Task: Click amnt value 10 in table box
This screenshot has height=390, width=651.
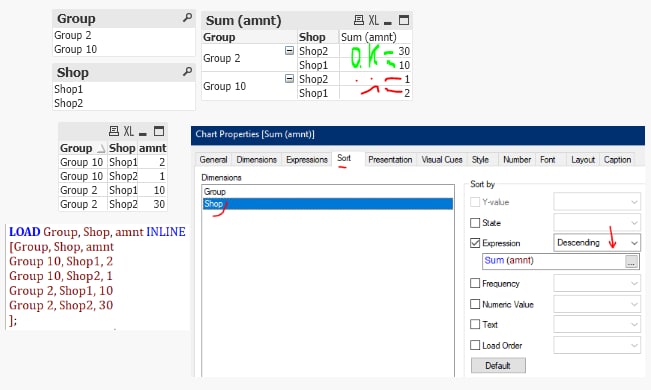Action: coord(159,190)
